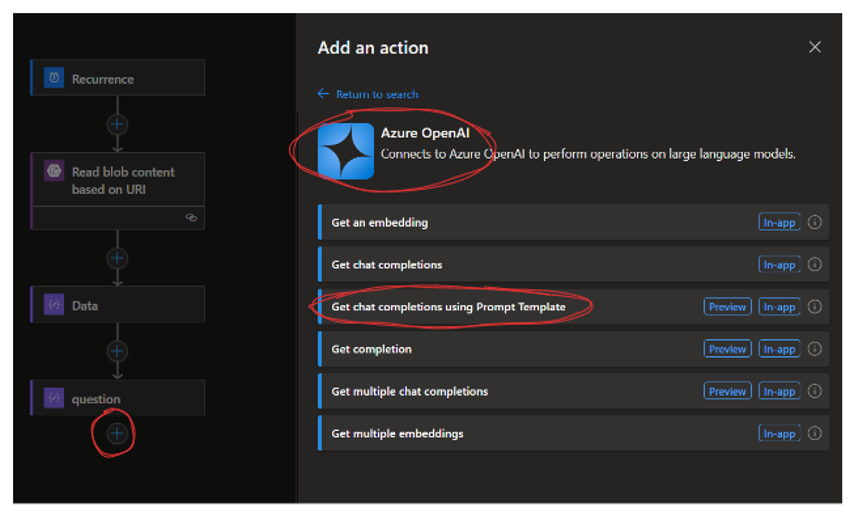Click the question action variable icon
Image resolution: width=854 pixels, height=516 pixels.
(x=54, y=398)
